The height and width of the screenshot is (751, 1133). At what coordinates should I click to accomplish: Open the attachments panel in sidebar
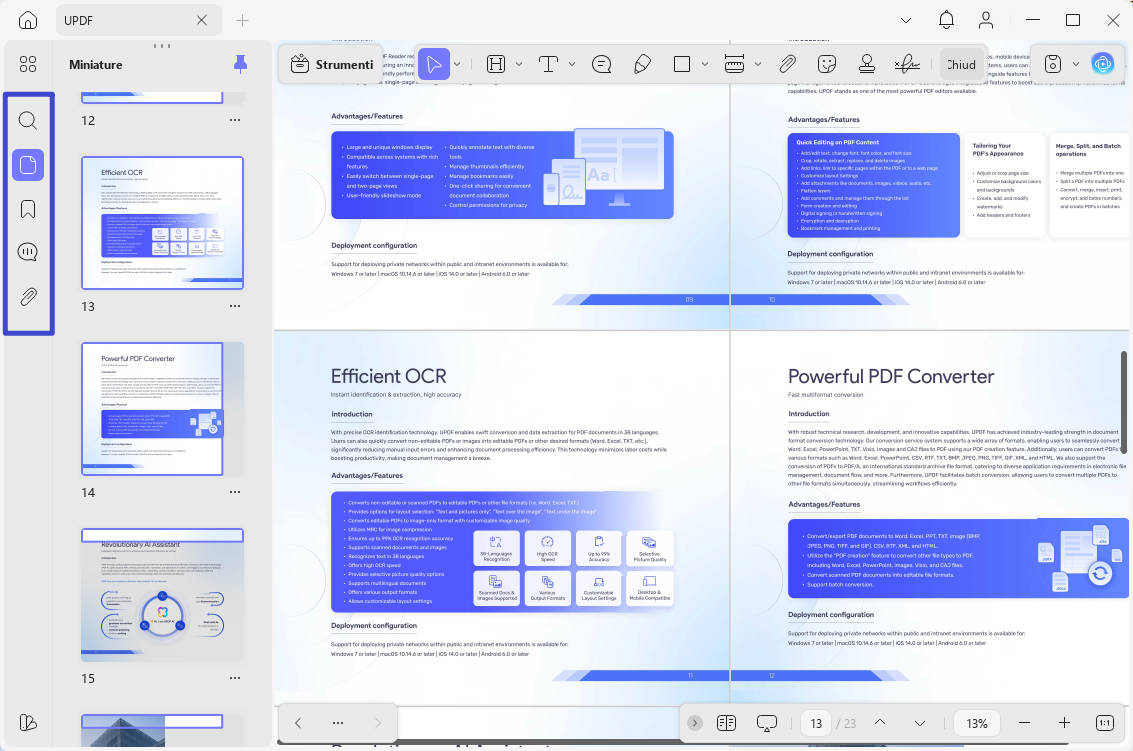click(27, 296)
